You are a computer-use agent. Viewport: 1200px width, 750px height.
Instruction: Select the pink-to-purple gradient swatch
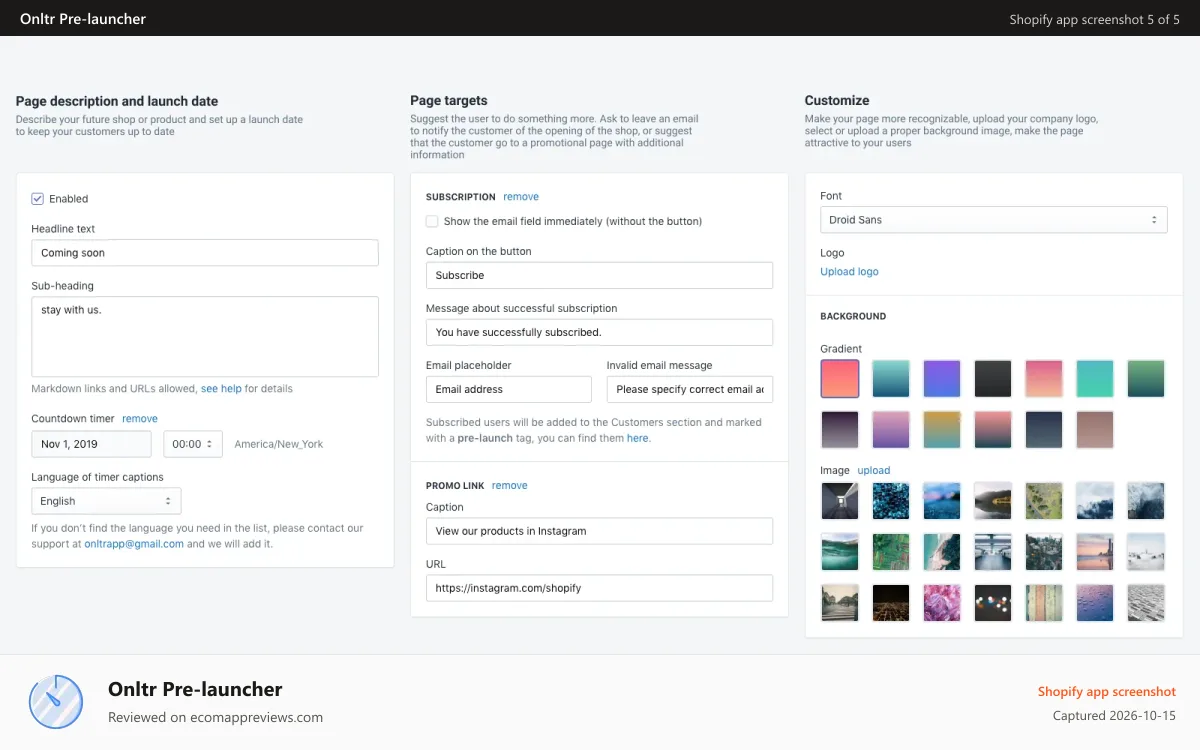(x=891, y=429)
